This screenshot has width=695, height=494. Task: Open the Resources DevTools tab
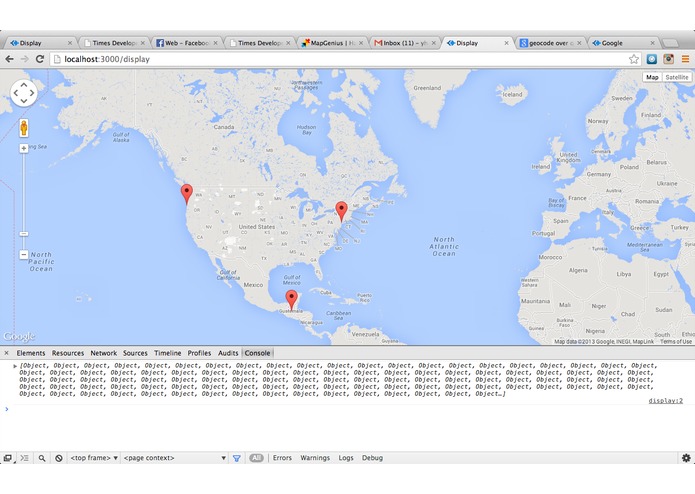68,353
